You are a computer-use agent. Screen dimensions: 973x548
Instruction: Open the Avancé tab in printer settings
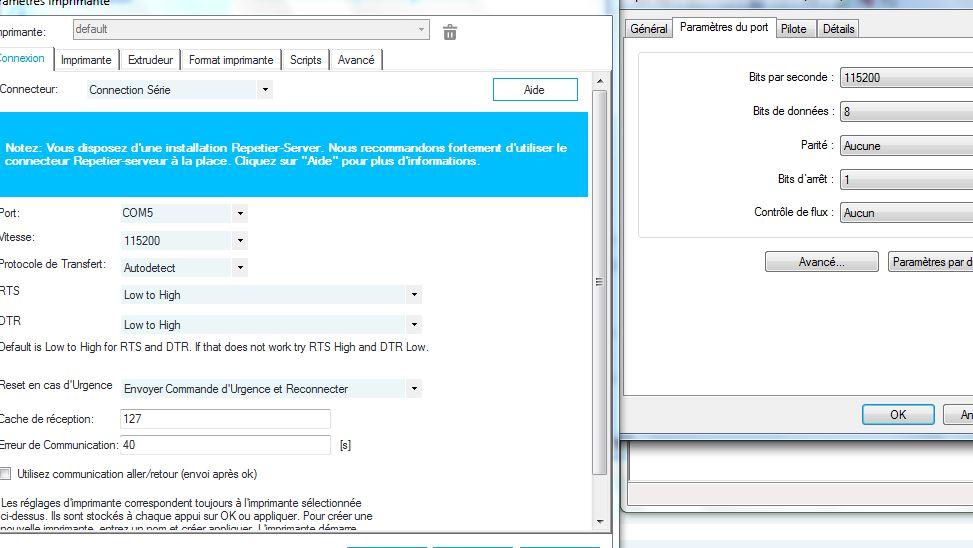pyautogui.click(x=356, y=60)
